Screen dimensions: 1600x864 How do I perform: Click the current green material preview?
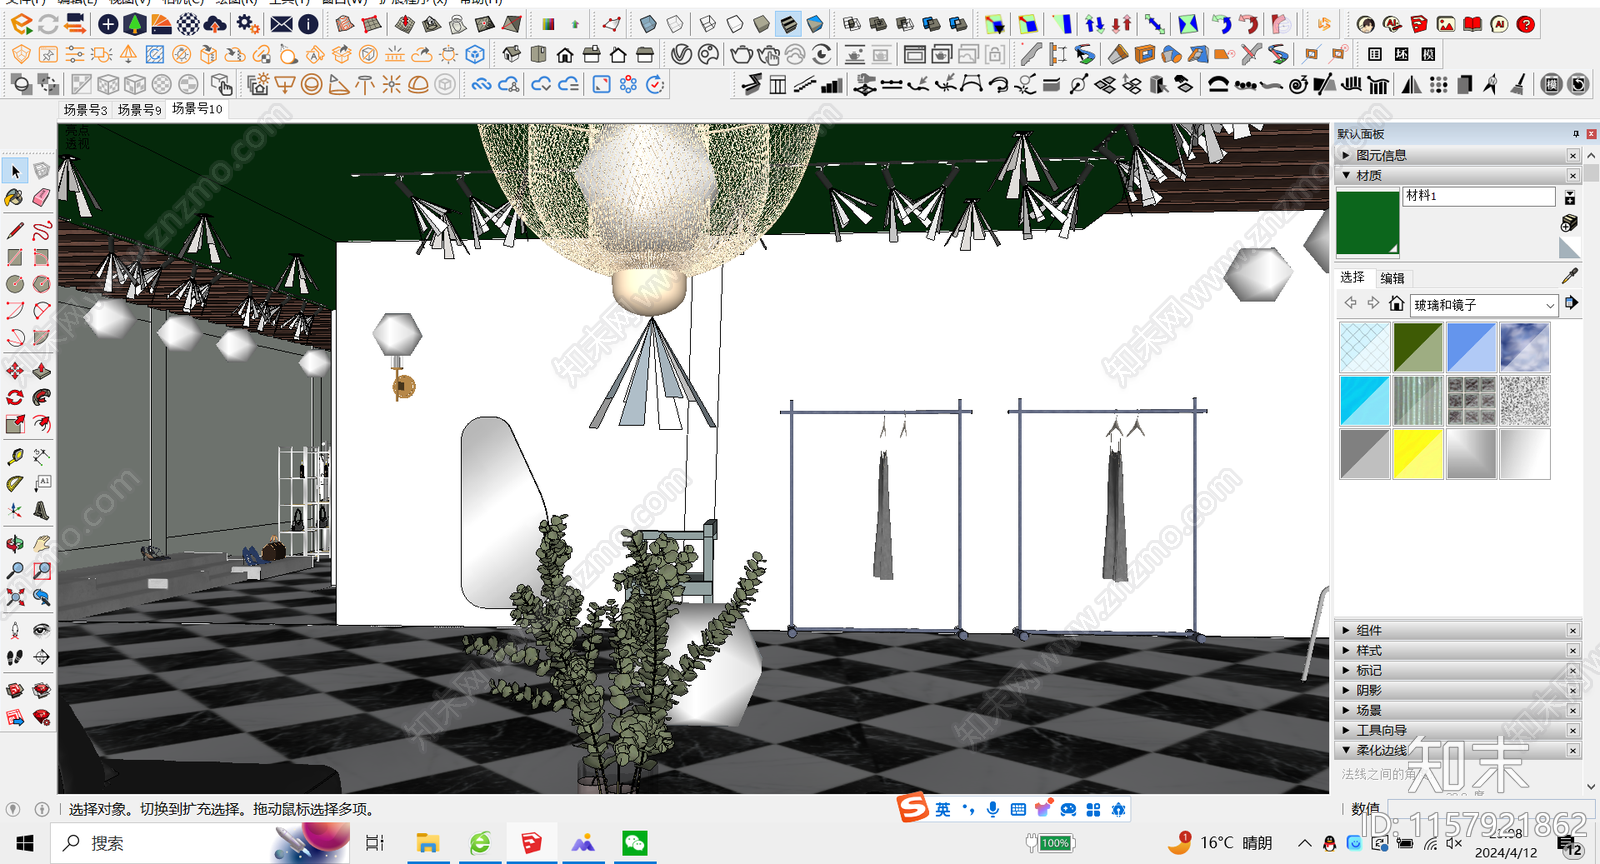click(x=1368, y=222)
